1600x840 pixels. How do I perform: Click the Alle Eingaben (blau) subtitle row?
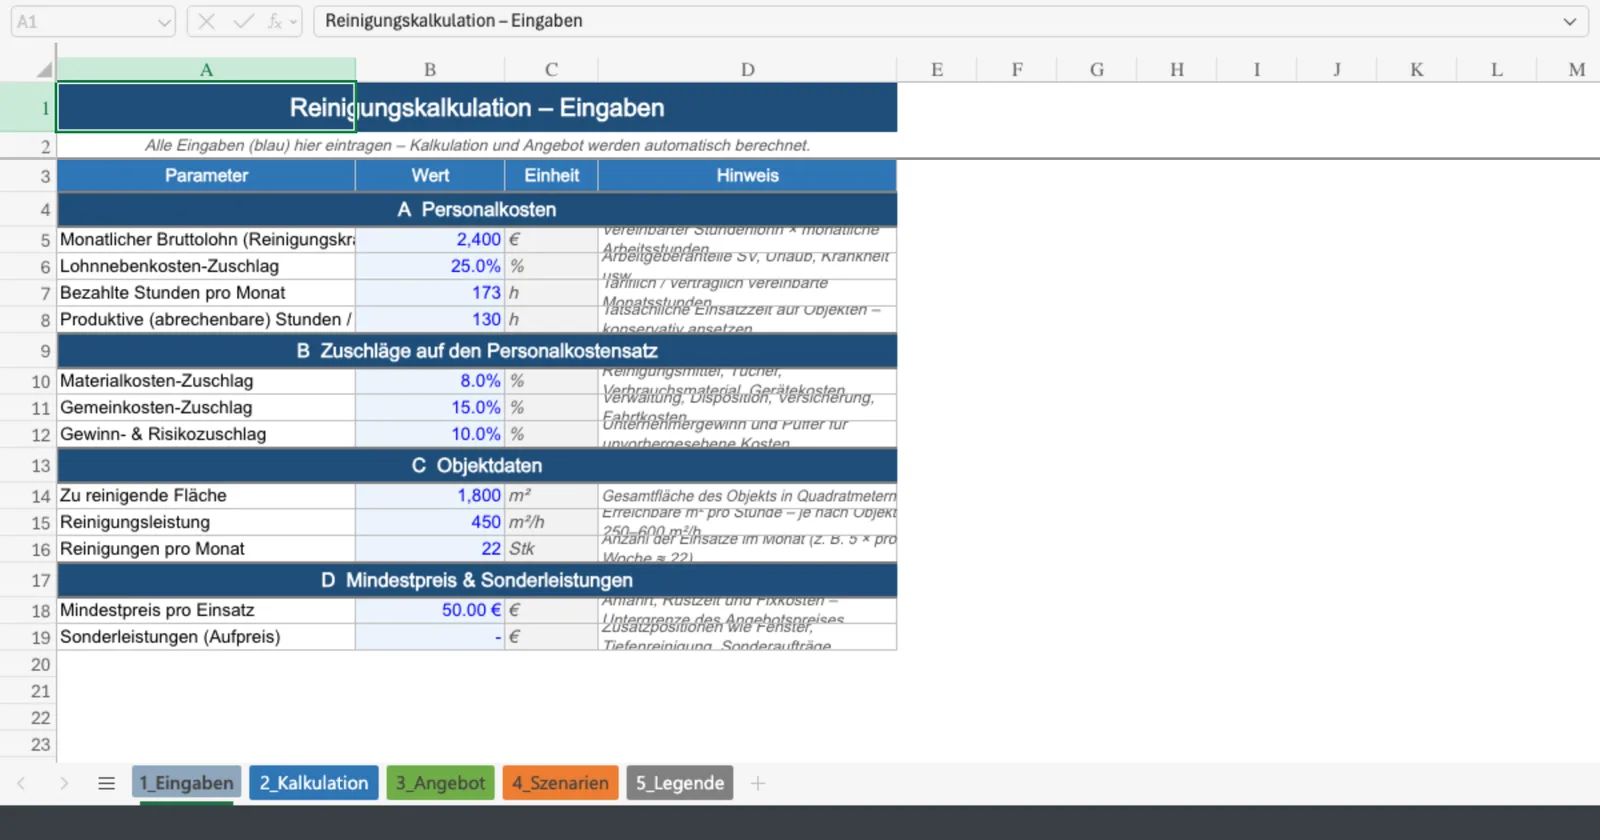(477, 145)
